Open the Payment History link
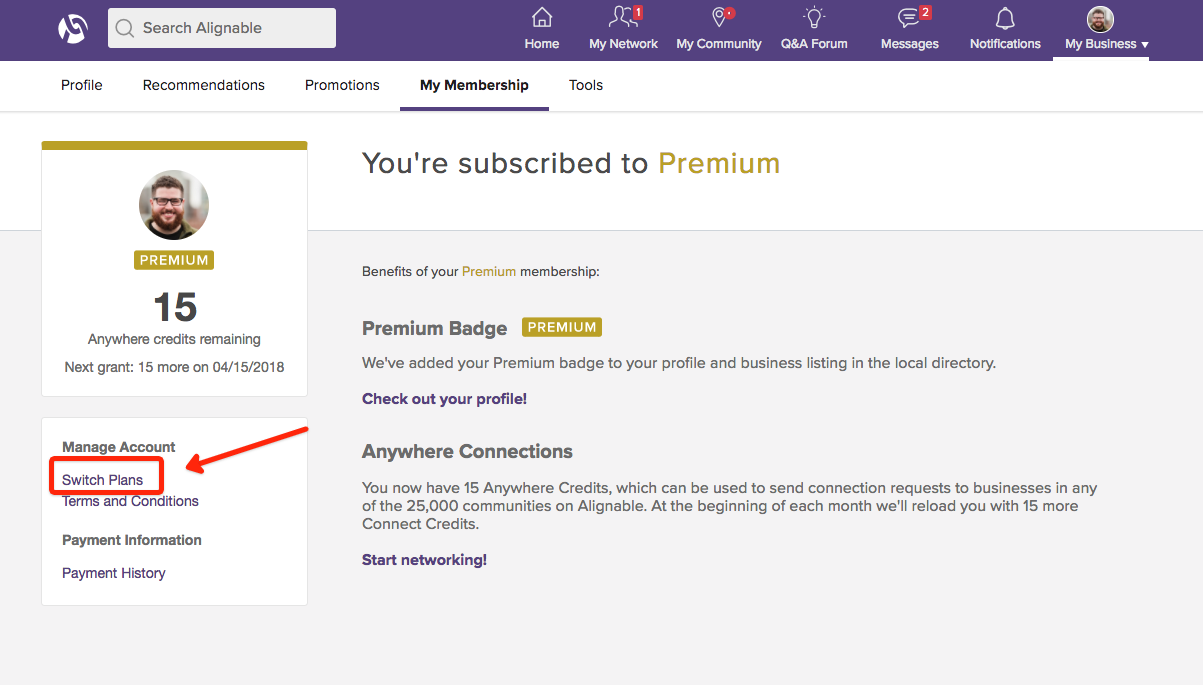The width and height of the screenshot is (1203, 685). [x=113, y=573]
